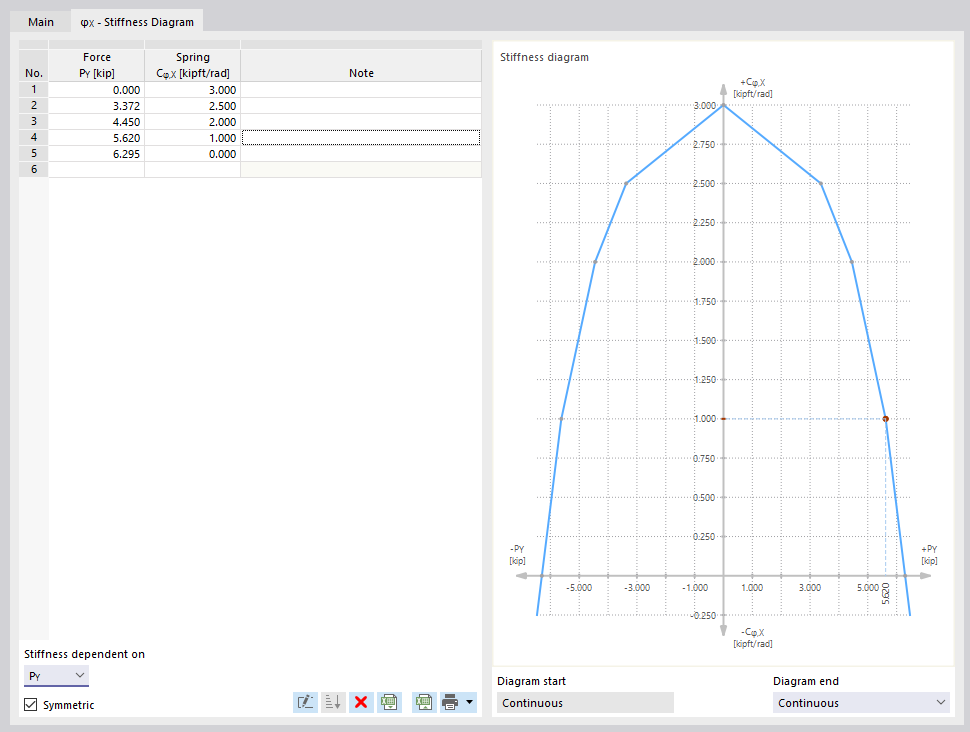
Task: Click the Excel icon with down arrow
Action: [x=389, y=702]
